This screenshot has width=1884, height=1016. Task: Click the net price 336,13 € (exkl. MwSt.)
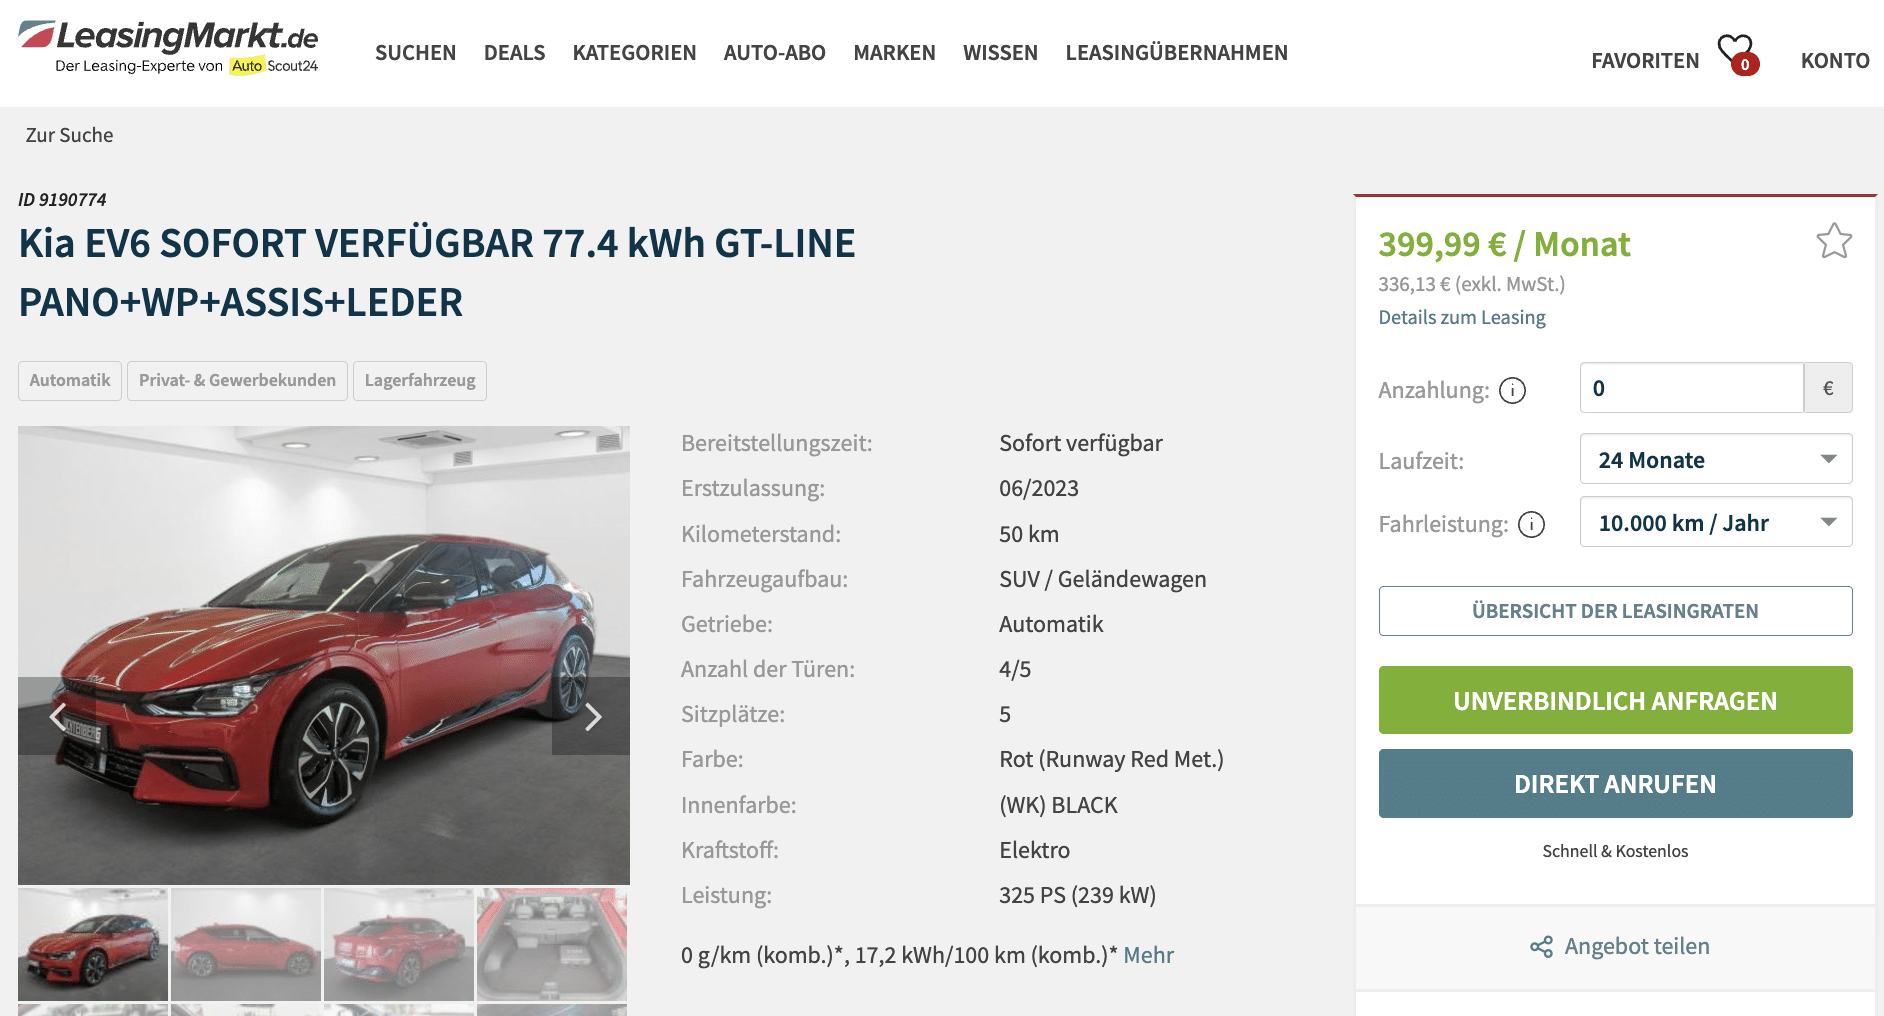1471,284
